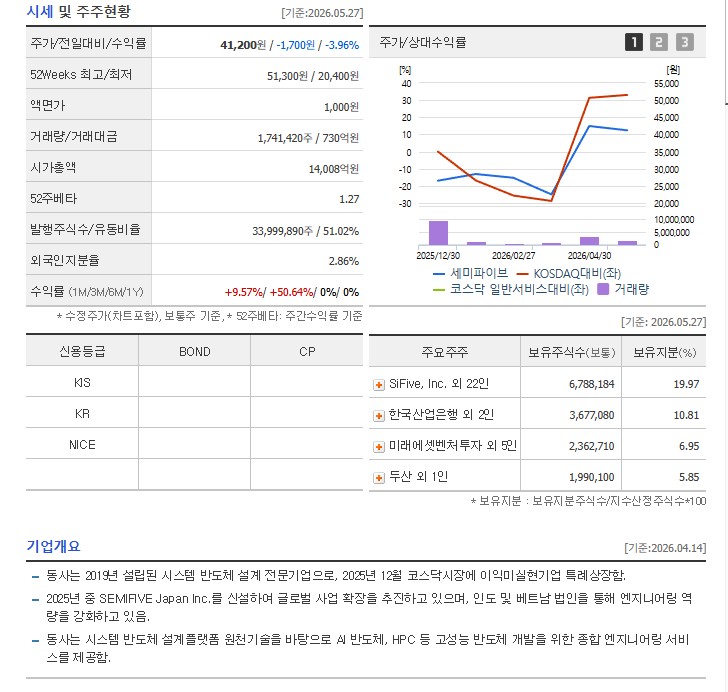
Task: Click the 52주베타 value 1.27
Action: (349, 199)
